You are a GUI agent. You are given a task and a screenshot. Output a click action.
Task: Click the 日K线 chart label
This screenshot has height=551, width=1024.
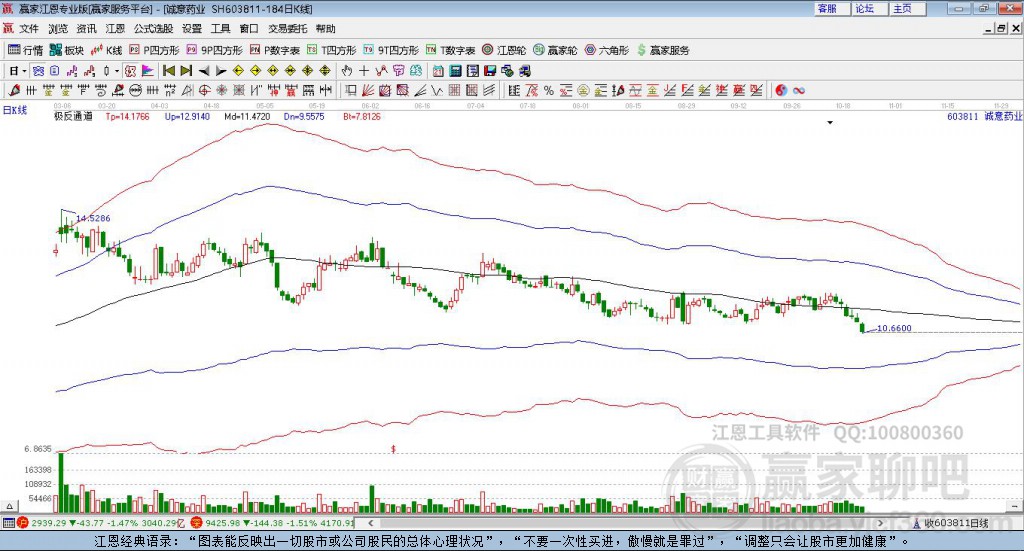pyautogui.click(x=14, y=110)
